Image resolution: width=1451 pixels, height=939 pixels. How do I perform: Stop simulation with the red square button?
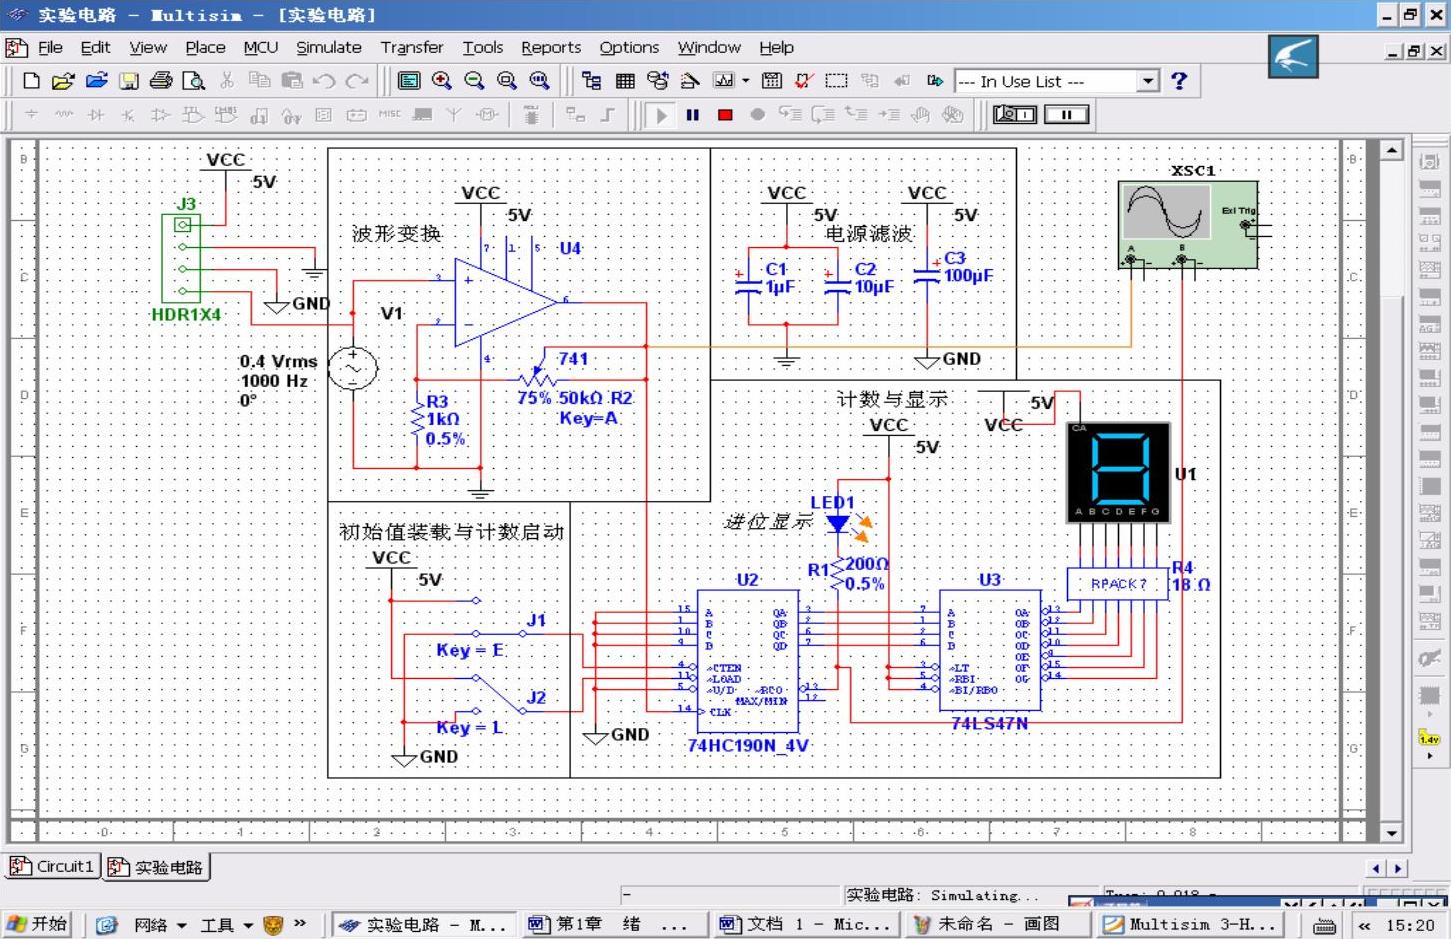(x=725, y=115)
